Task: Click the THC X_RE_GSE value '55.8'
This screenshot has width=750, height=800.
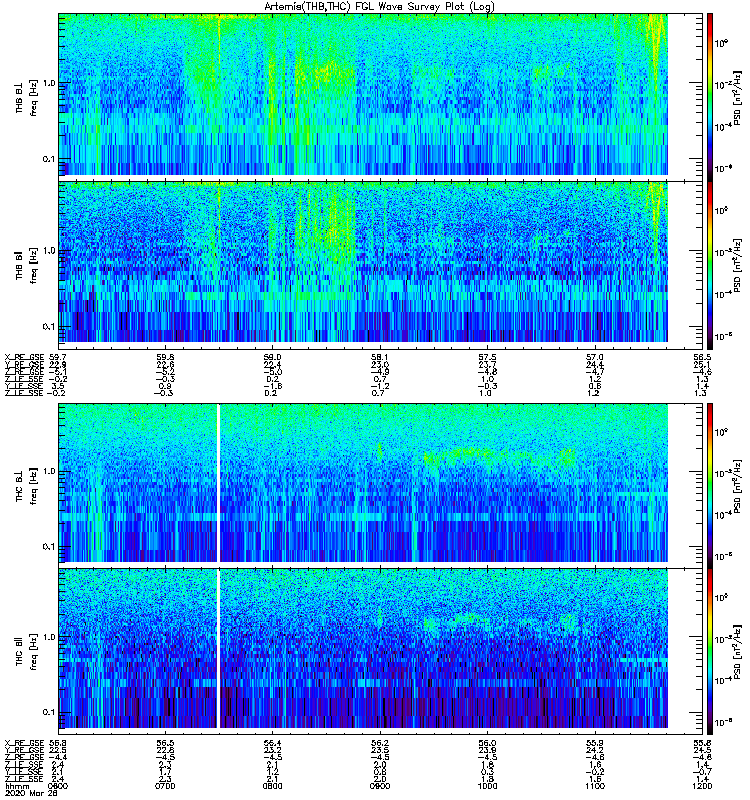Action: coord(702,743)
